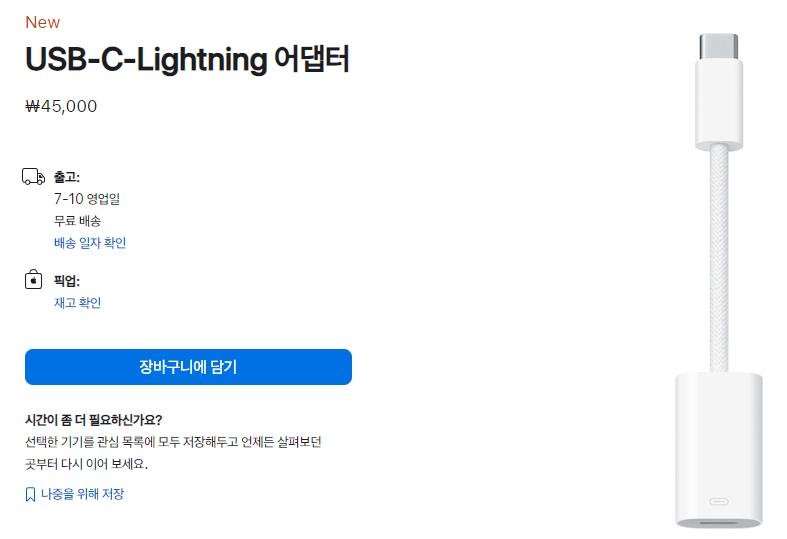Viewport: 787px width, 539px height.
Task: Click the 7-10 영업일 delivery estimate
Action: [87, 199]
